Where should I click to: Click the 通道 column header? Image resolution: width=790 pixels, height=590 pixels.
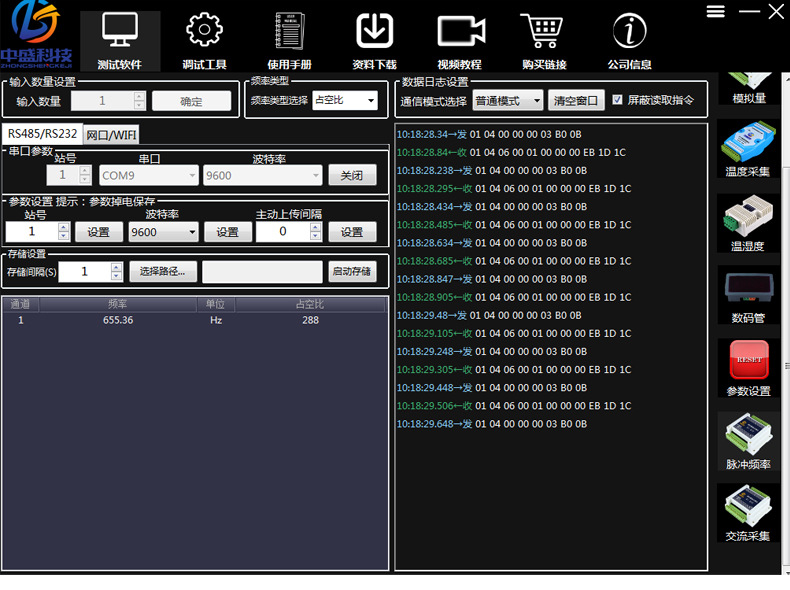pyautogui.click(x=21, y=304)
